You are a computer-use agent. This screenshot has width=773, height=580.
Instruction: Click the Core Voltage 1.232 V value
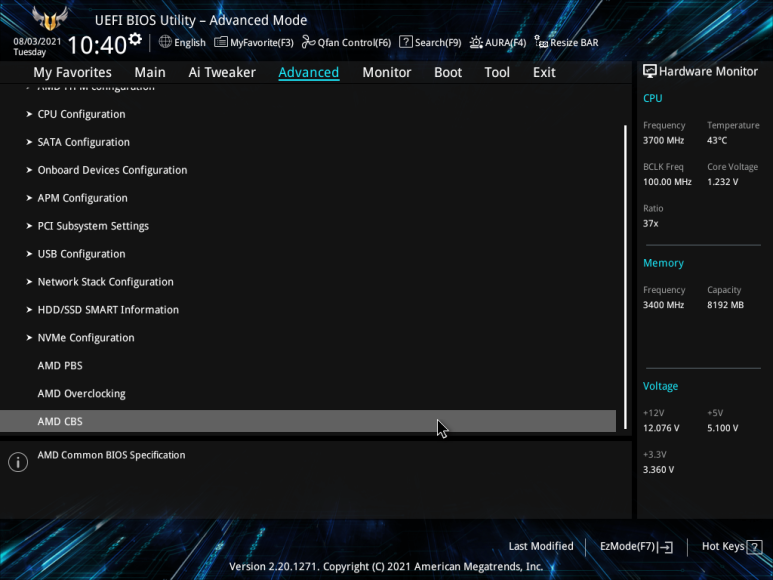click(x=722, y=182)
